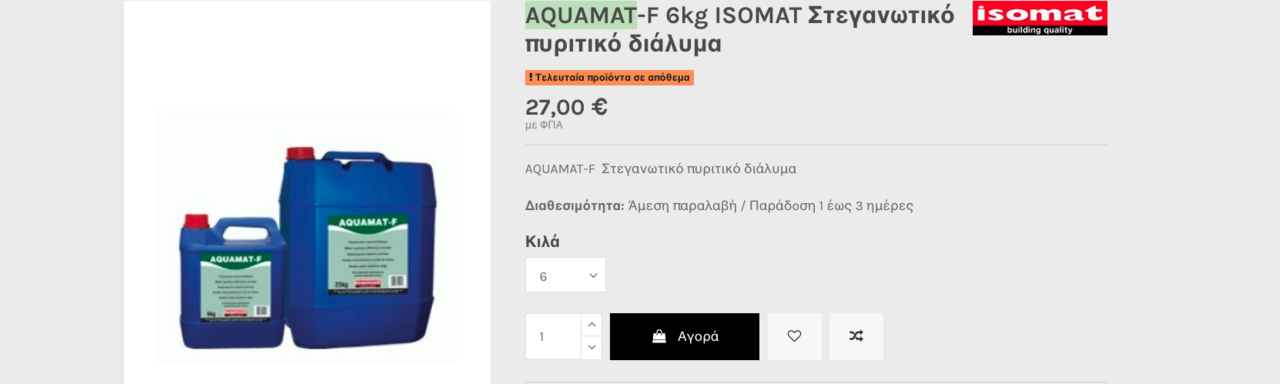Click the orange last-items stock badge
The height and width of the screenshot is (384, 1280).
(x=609, y=77)
